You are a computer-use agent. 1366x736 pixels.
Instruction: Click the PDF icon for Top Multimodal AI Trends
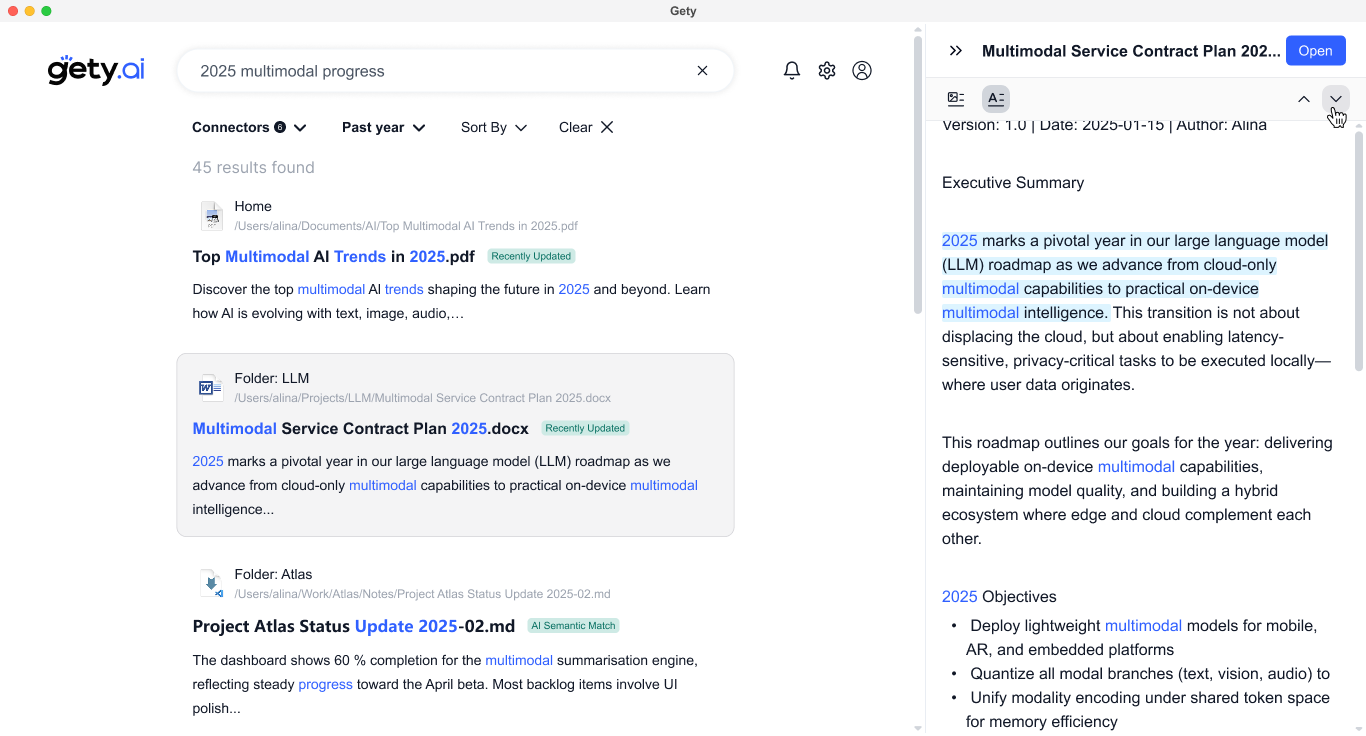212,215
